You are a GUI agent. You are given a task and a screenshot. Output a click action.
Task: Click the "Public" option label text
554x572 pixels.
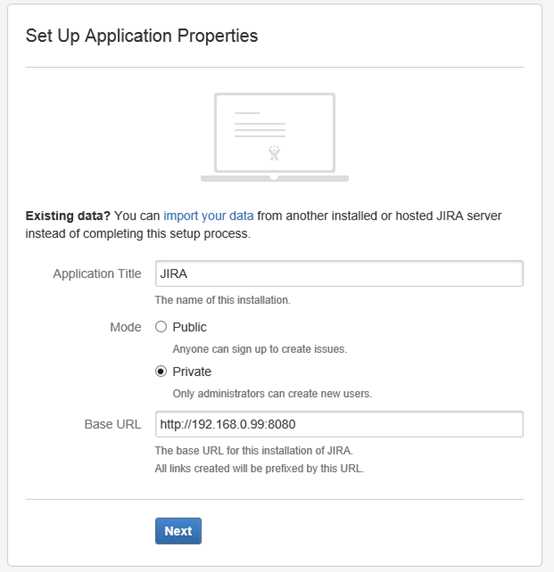tap(189, 327)
